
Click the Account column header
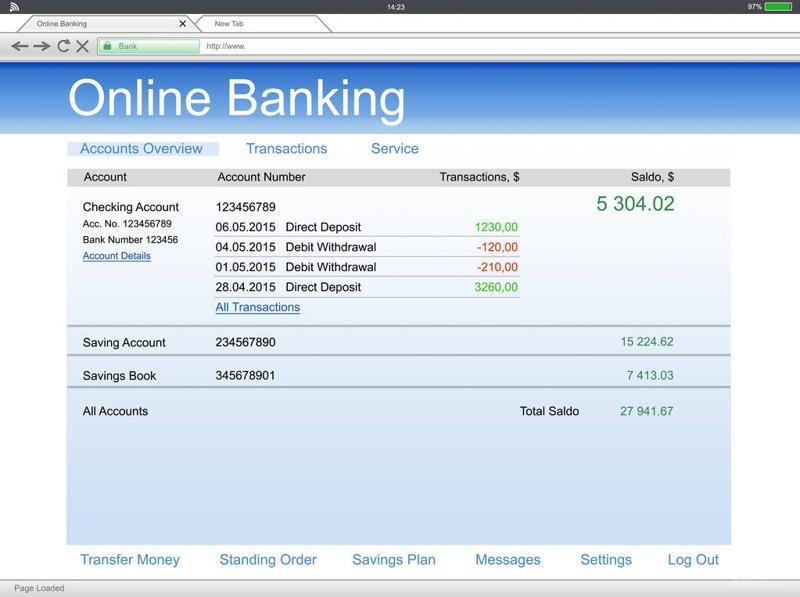105,177
